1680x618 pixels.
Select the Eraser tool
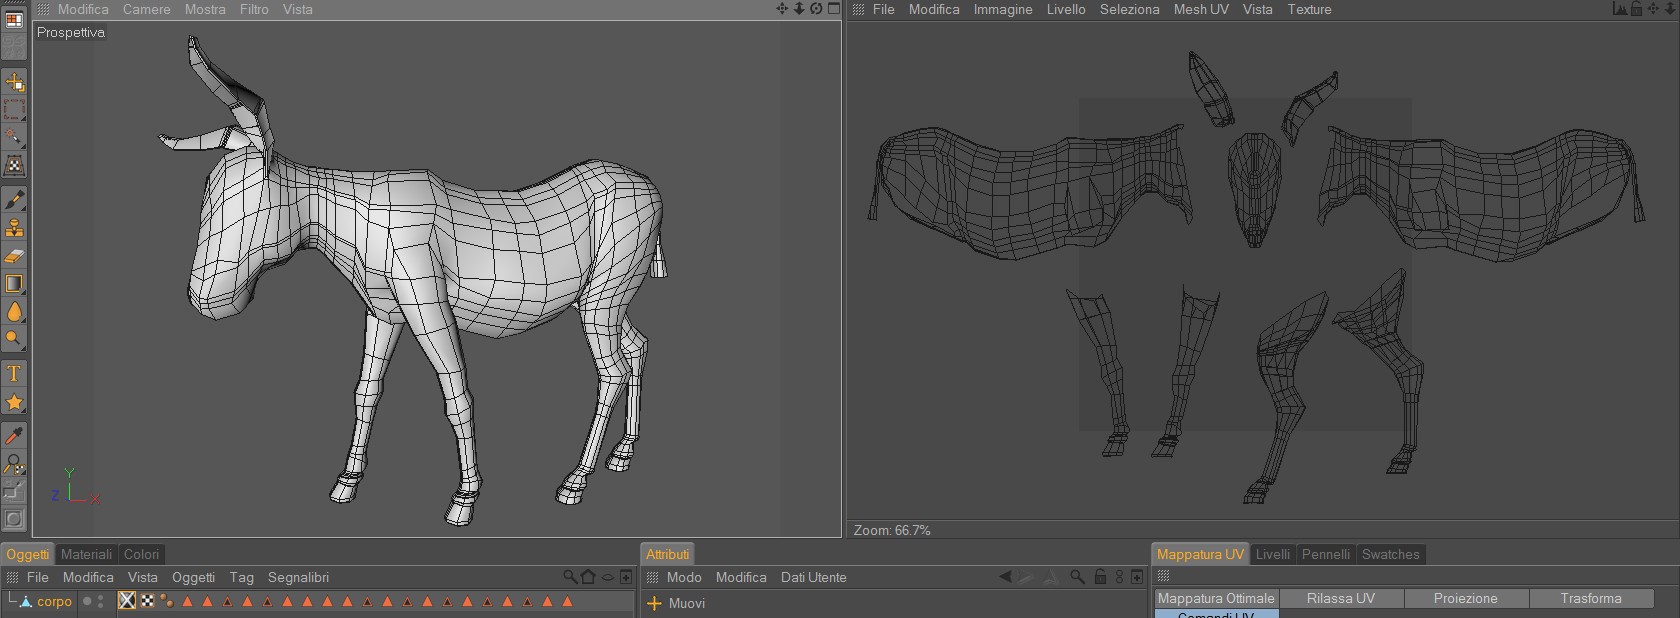(x=14, y=256)
